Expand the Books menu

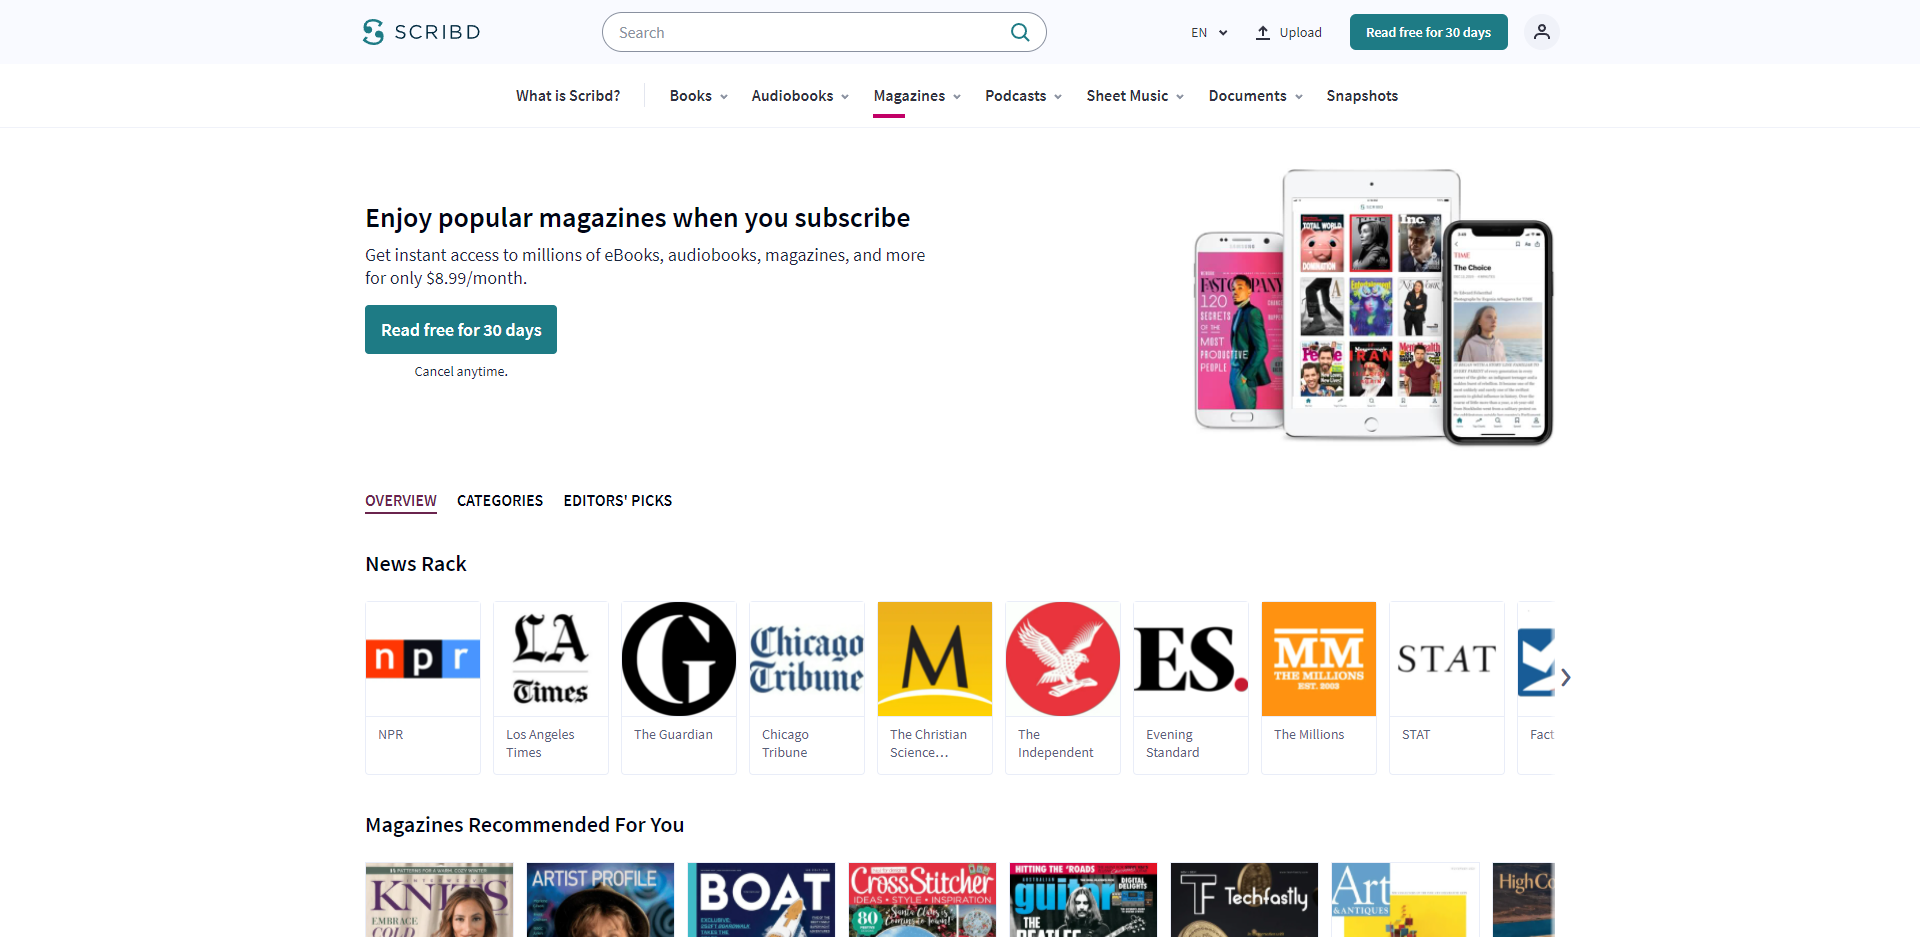[699, 96]
